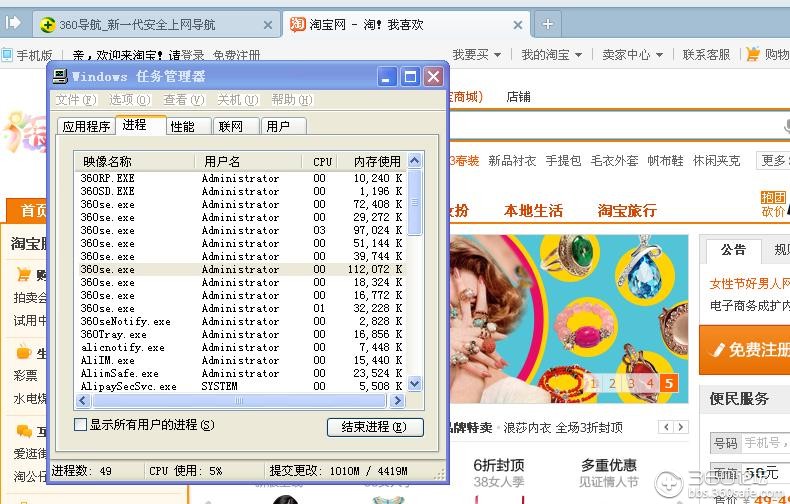Viewport: 790px width, 504px height.
Task: Open the 关机(U) menu
Action: tap(238, 100)
